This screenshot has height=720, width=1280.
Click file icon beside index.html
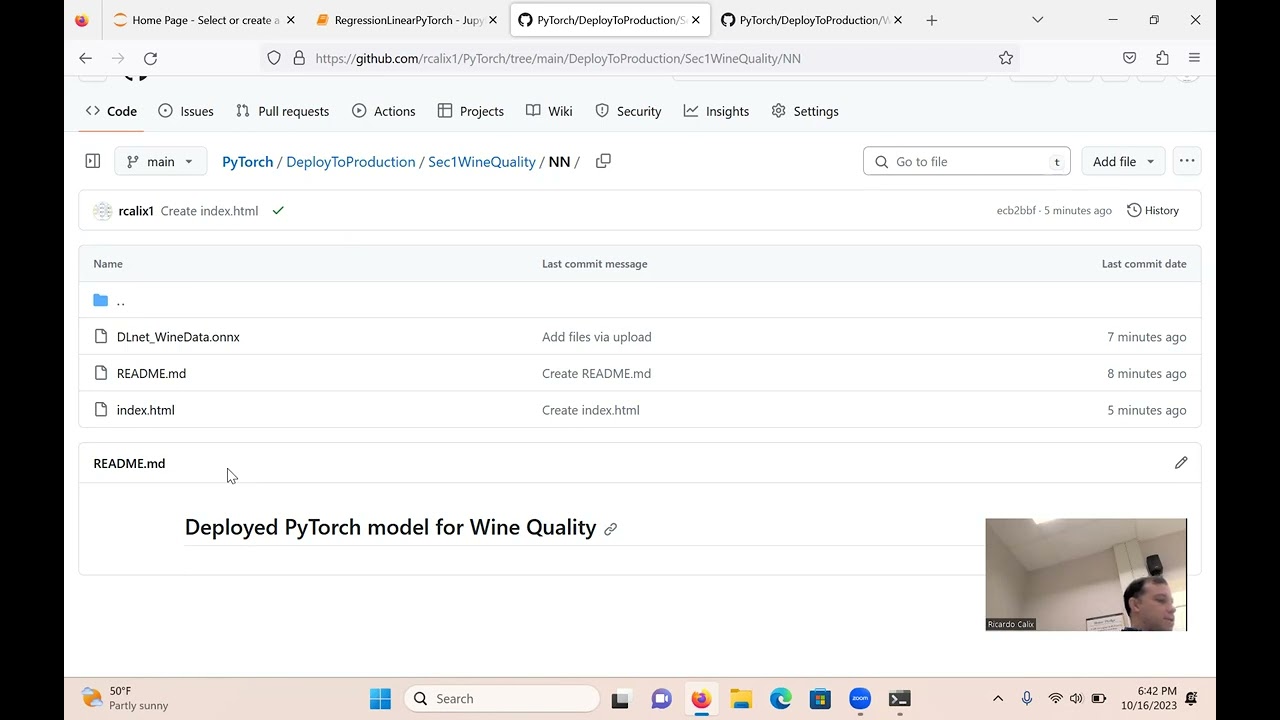pos(100,410)
